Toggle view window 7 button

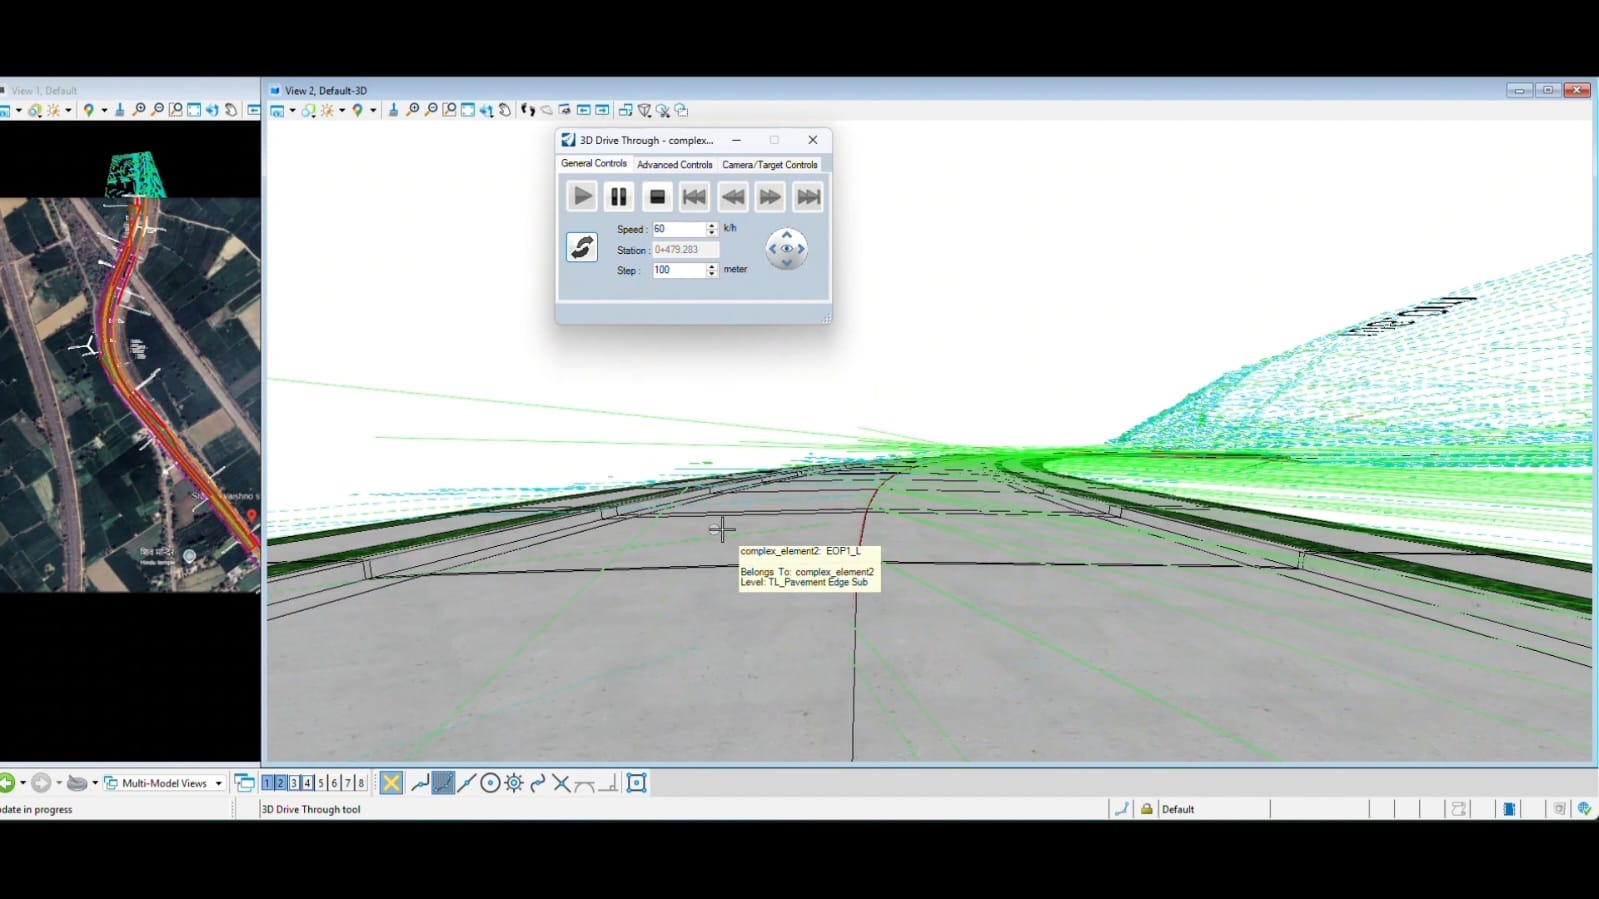[348, 783]
